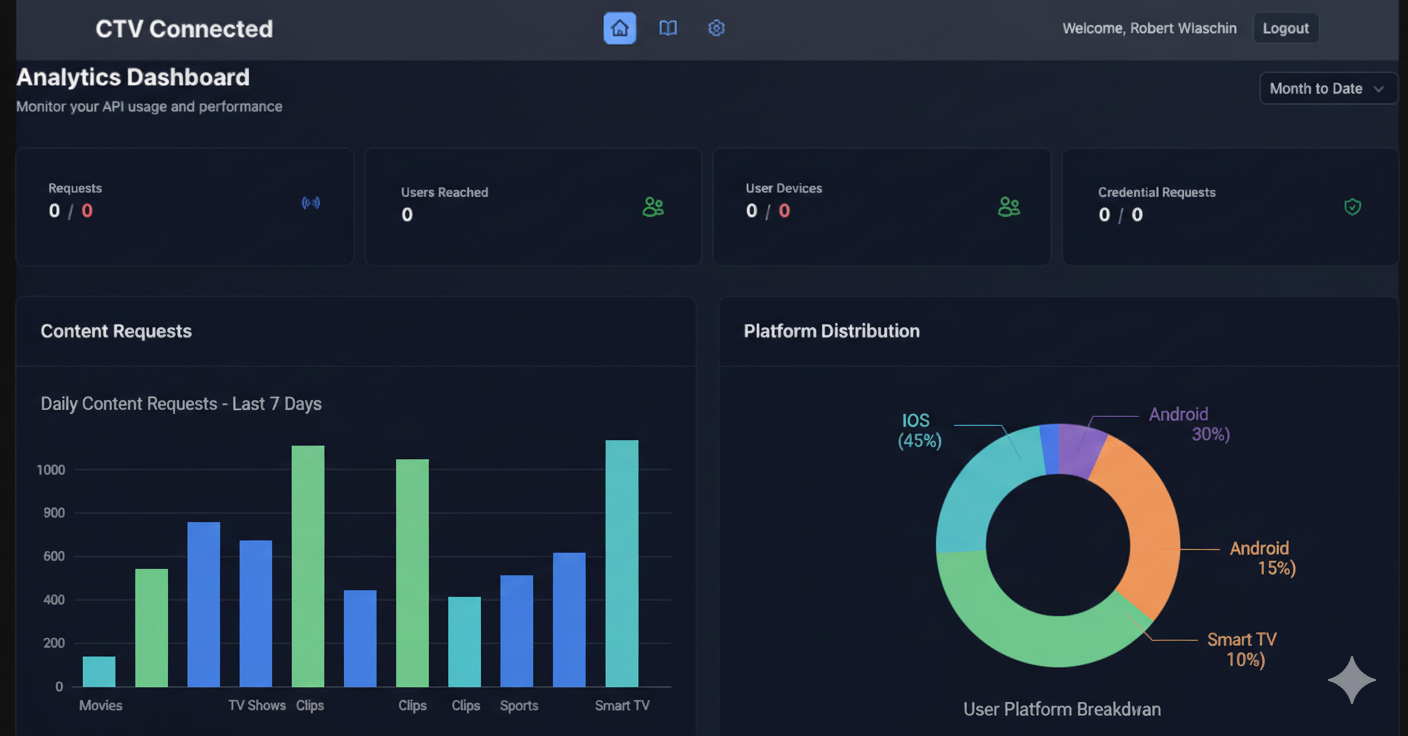The image size is (1408, 736).
Task: Open the settings gear icon
Action: [x=716, y=28]
